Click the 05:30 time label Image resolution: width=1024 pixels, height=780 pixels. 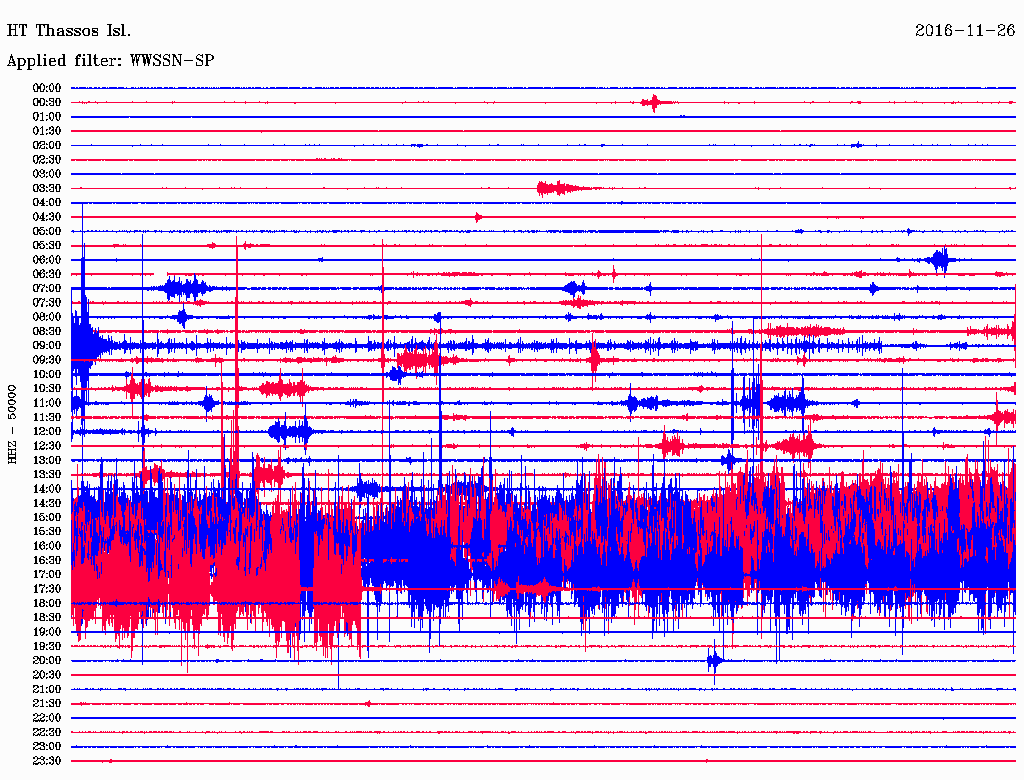click(47, 246)
